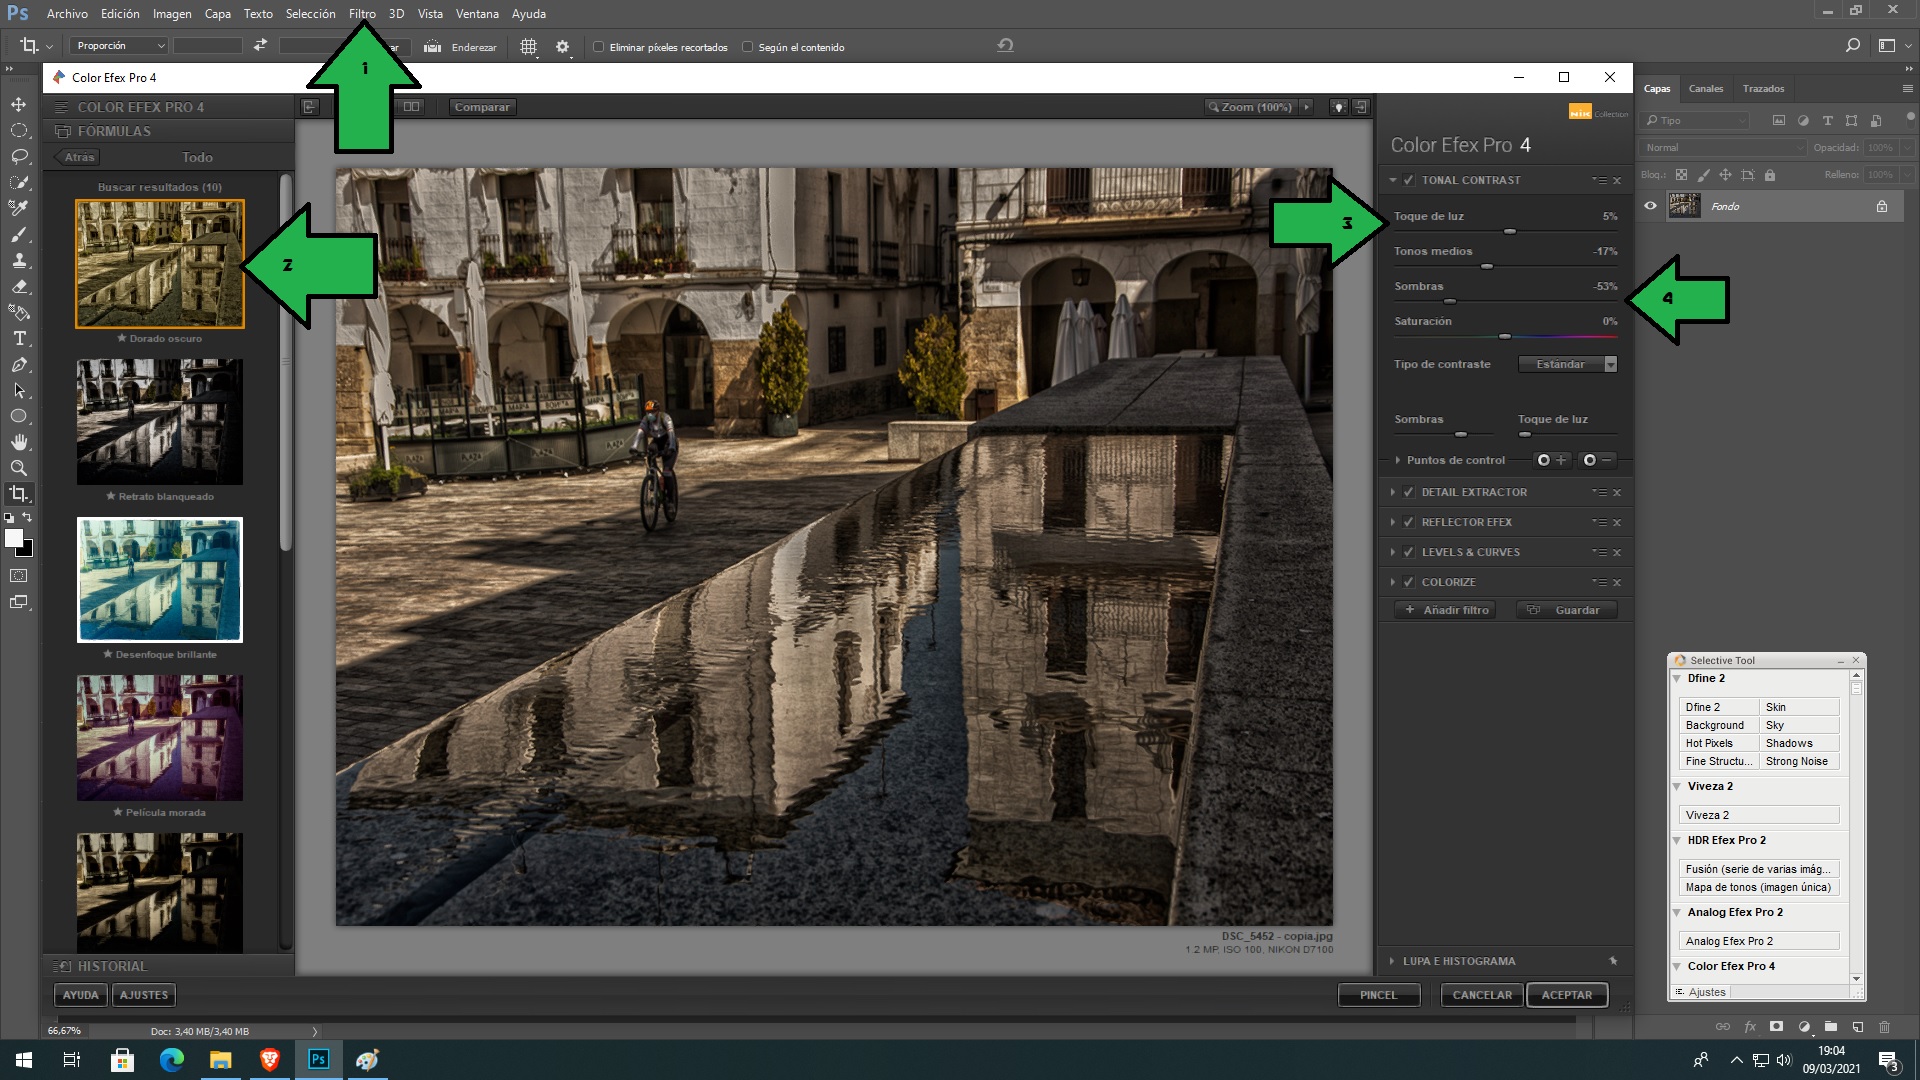
Task: Expand Lupa e Histograma panel
Action: (x=1392, y=961)
